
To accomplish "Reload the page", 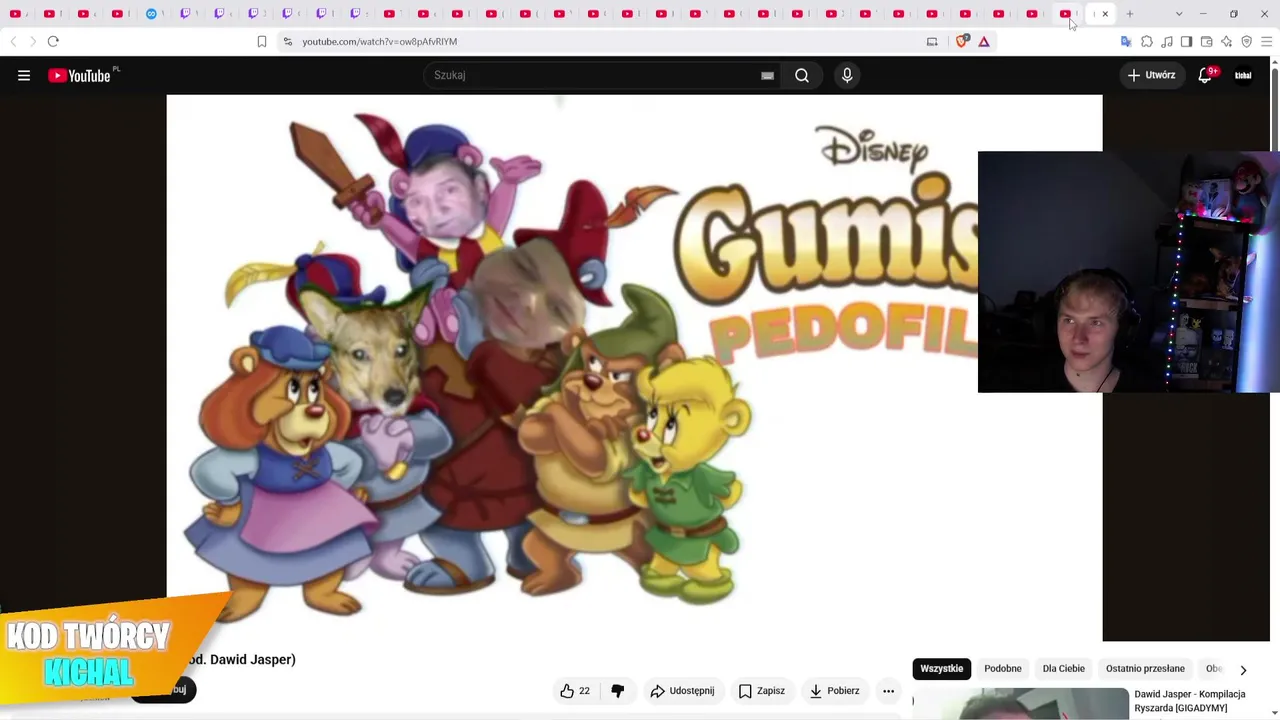I will click(x=53, y=41).
